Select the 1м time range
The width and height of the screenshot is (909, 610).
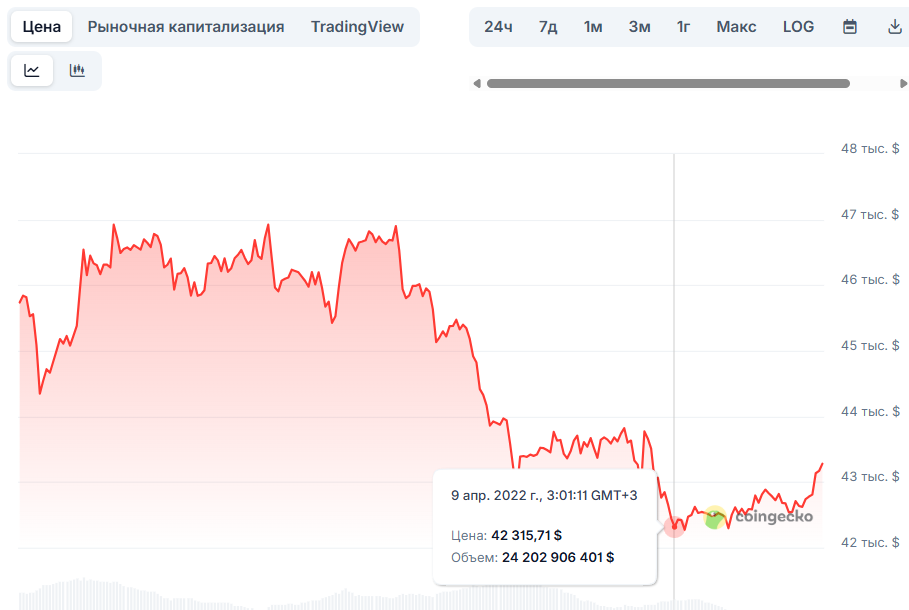tap(593, 27)
